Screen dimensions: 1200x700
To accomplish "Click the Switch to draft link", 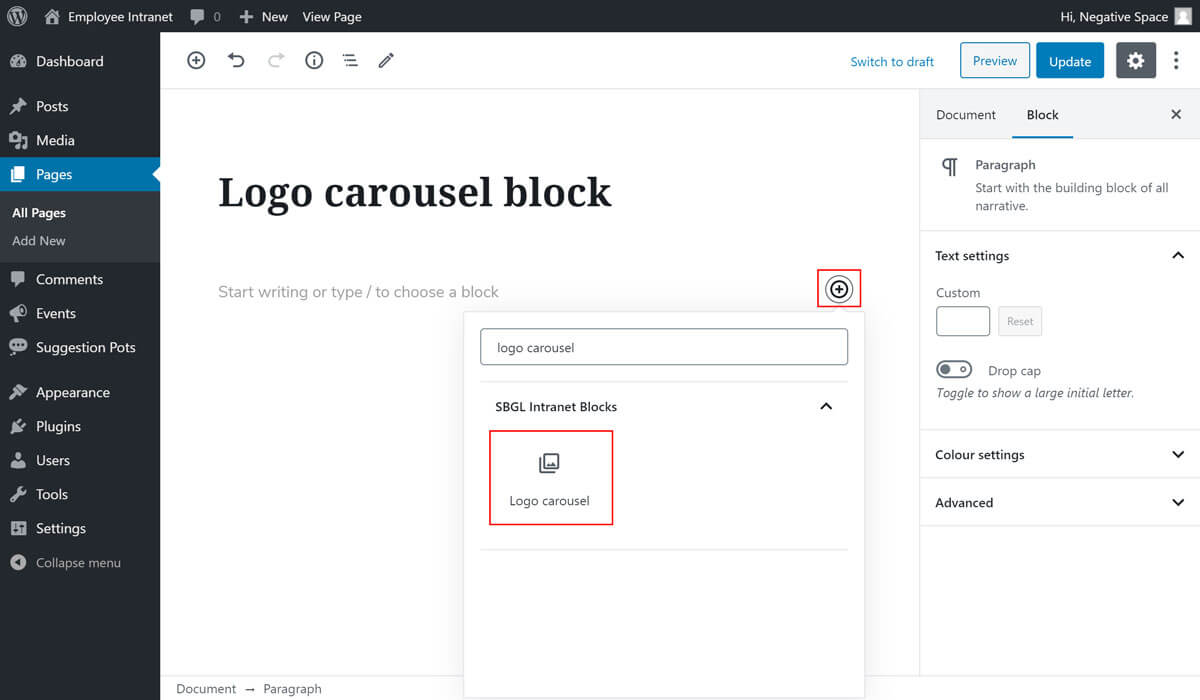I will (x=892, y=62).
